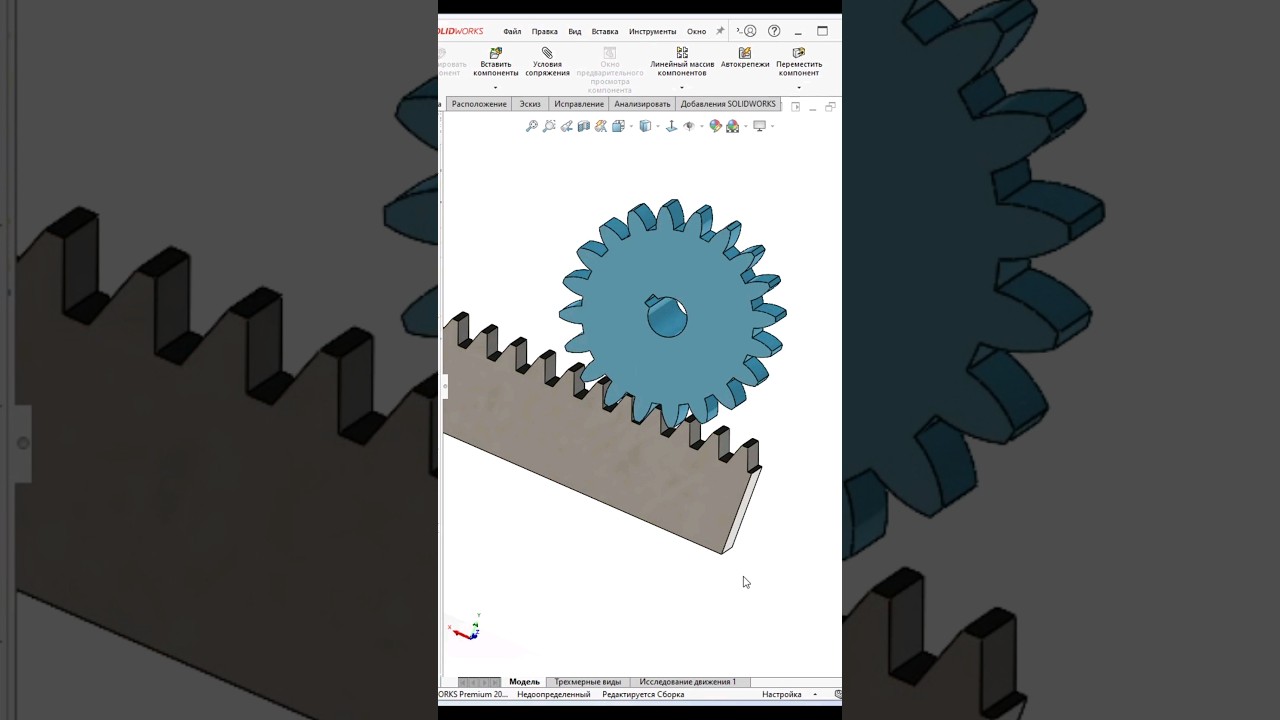Switch to the Расположение tab
Image resolution: width=1280 pixels, height=720 pixels.
[479, 104]
